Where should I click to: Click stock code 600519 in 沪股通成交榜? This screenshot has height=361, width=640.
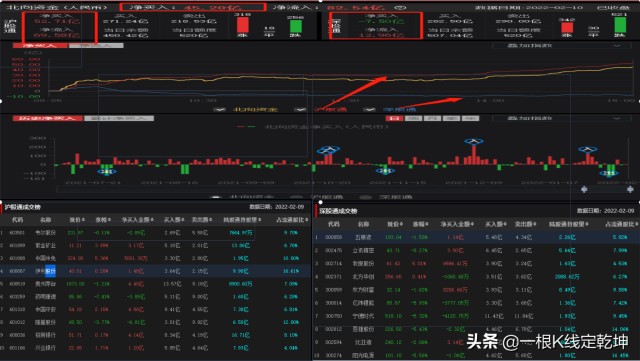(17, 283)
